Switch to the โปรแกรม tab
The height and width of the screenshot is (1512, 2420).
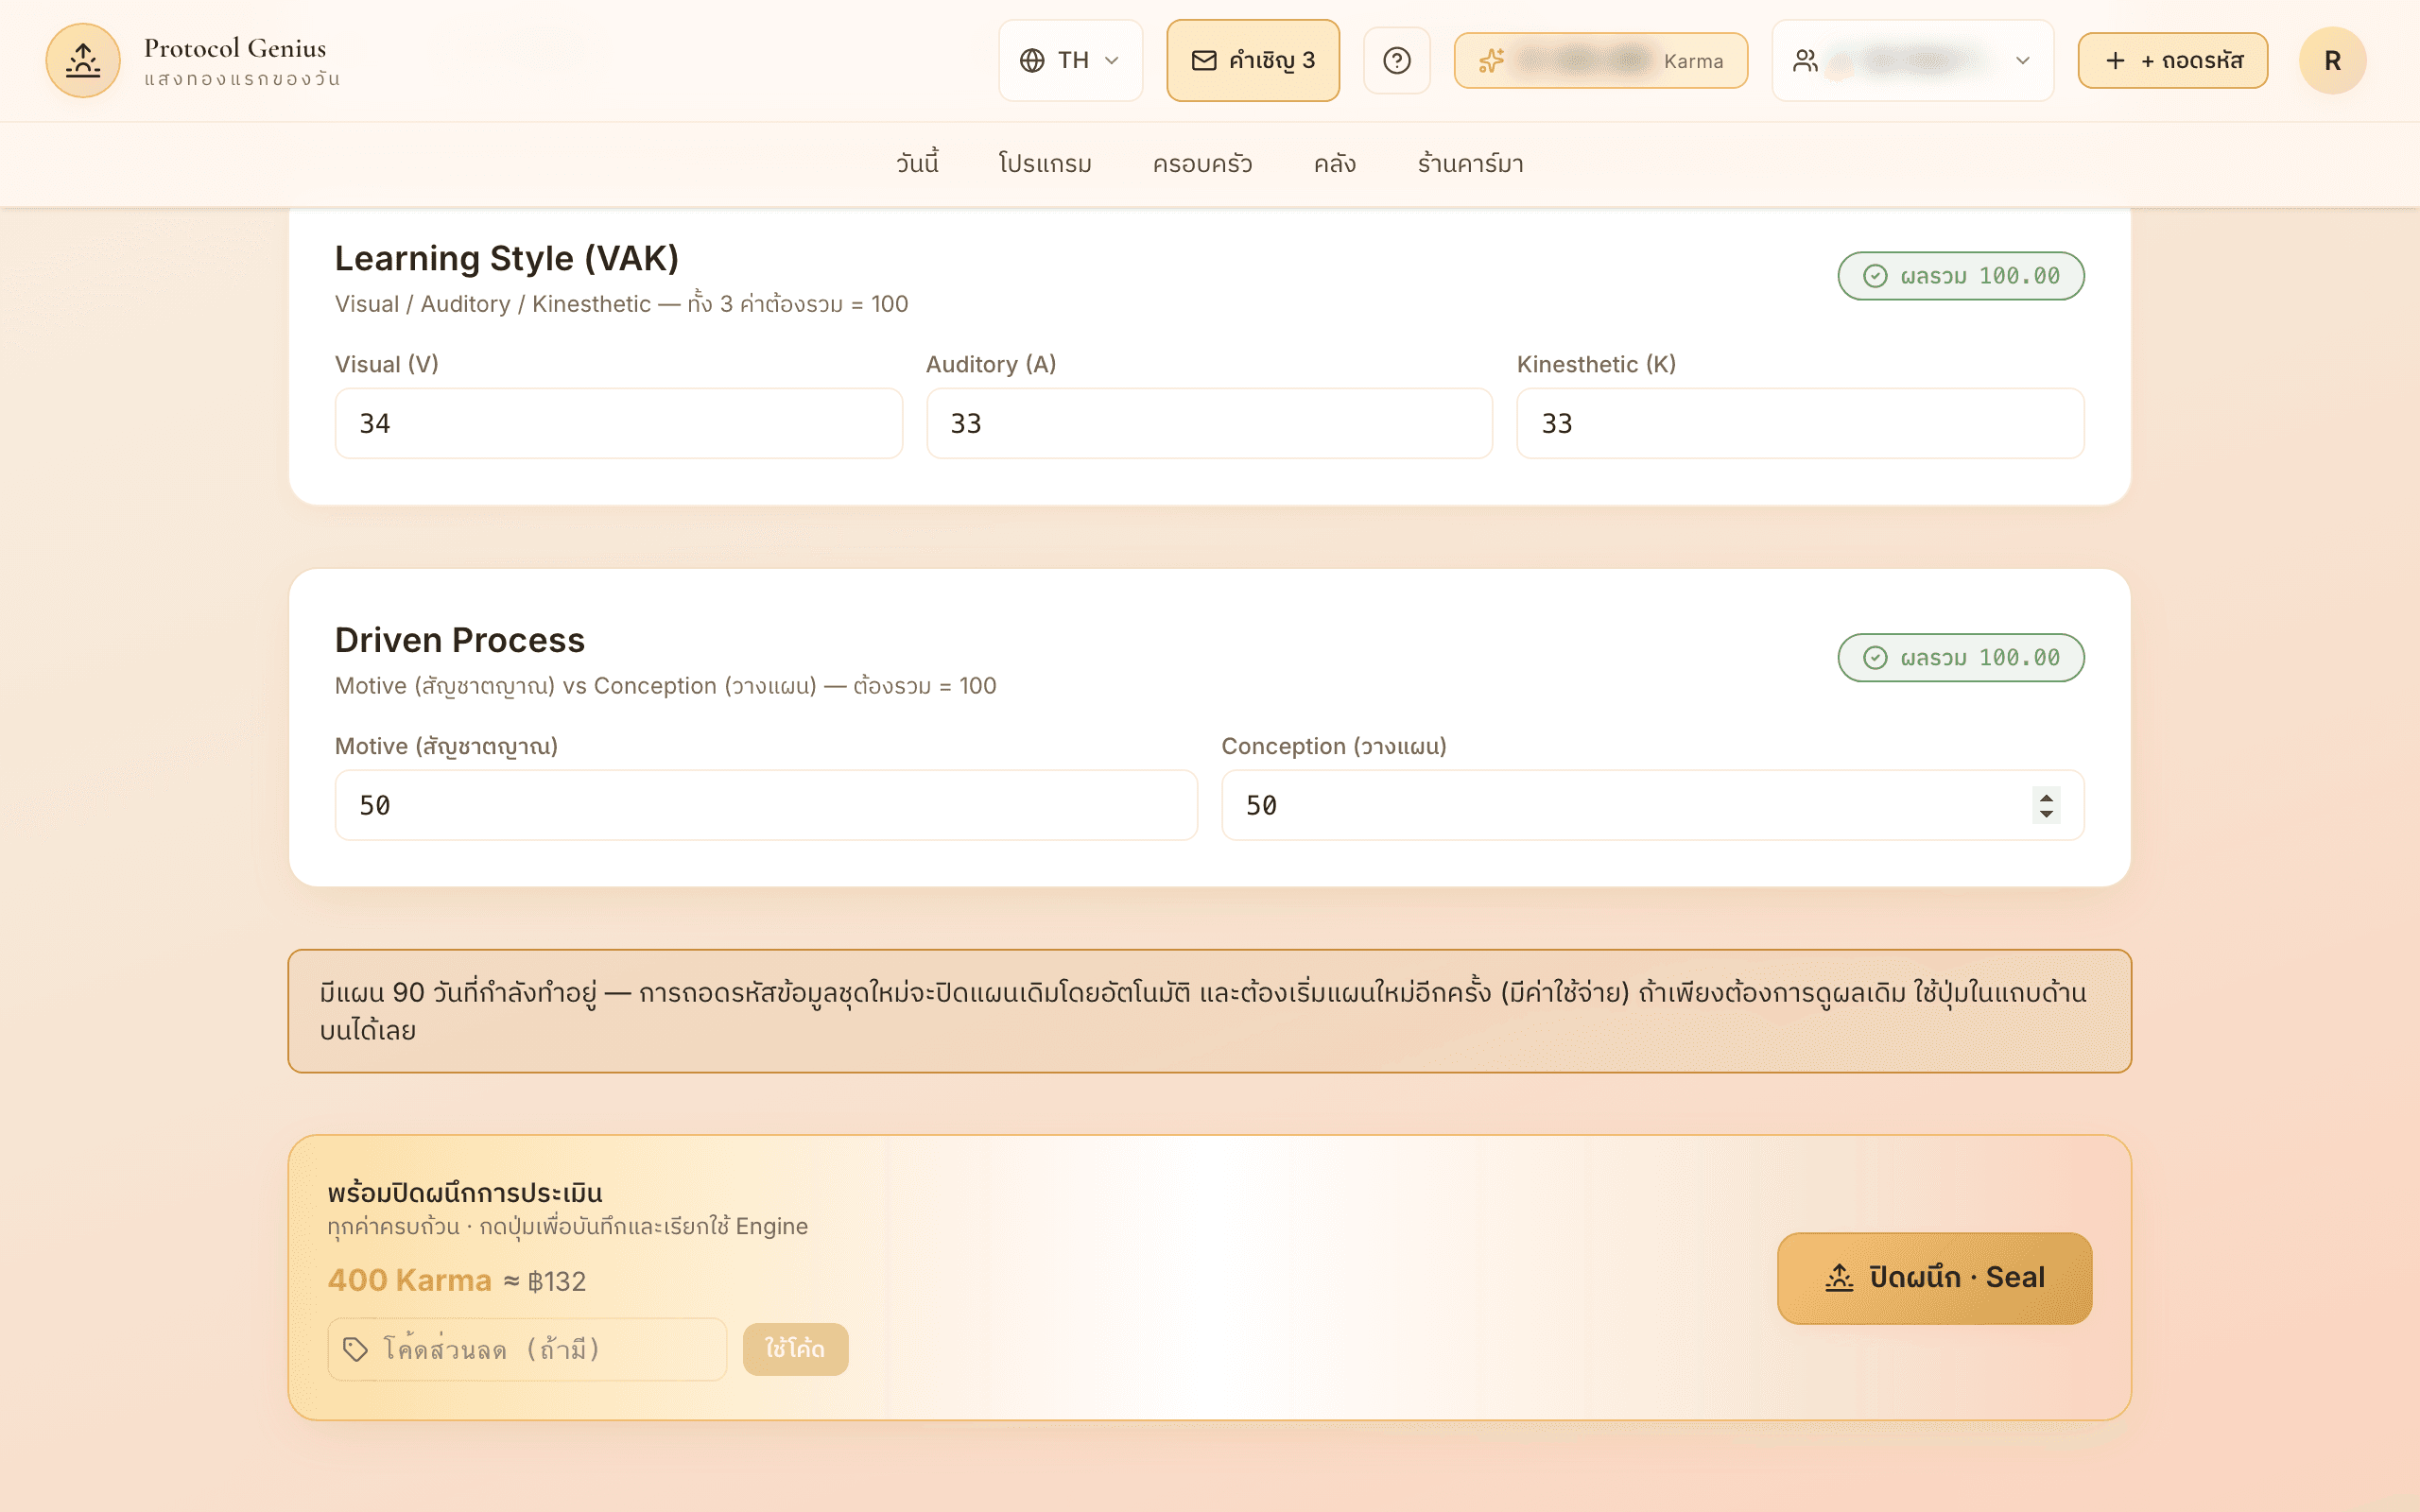[1045, 164]
